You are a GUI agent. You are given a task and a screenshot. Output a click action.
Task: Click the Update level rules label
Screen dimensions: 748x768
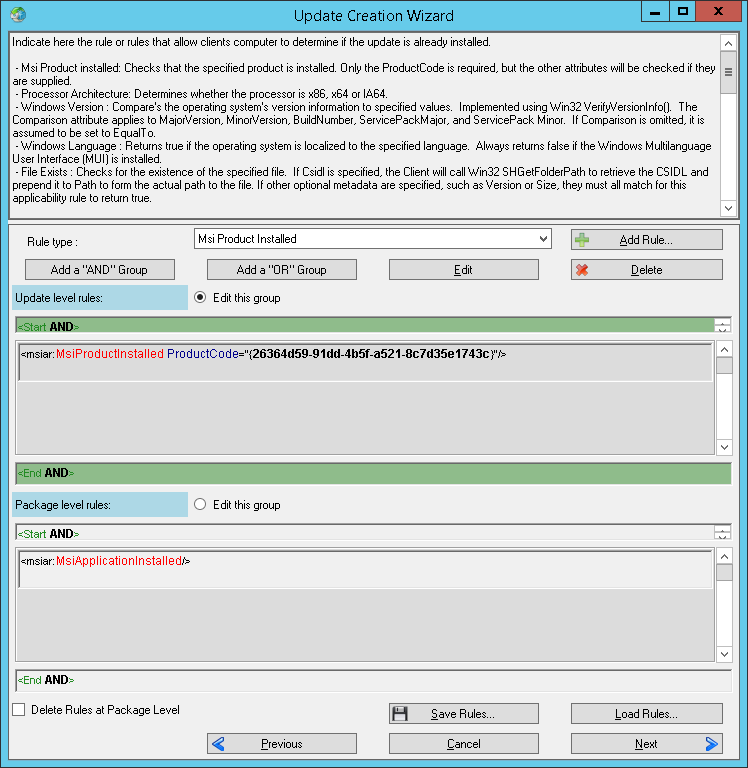pos(100,298)
